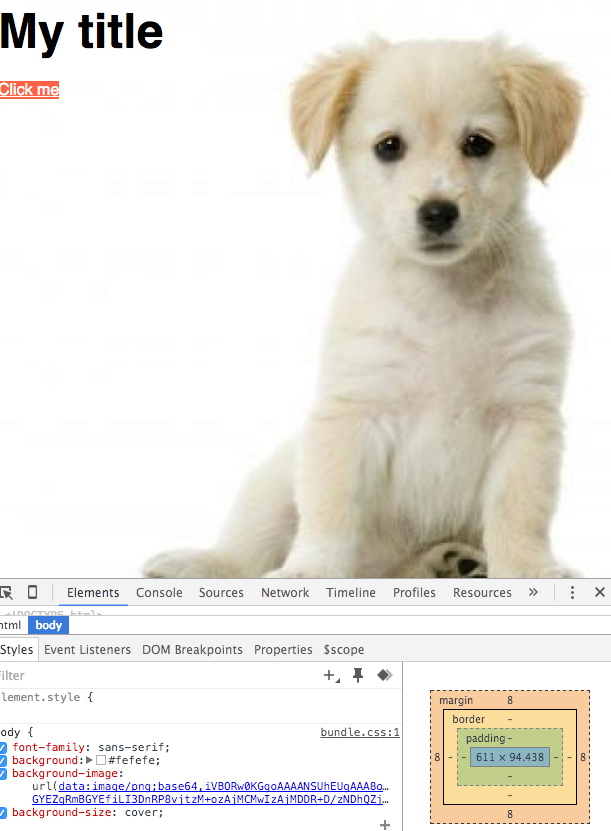The image size is (611, 831).
Task: Select the body breadcrumb element
Action: (x=48, y=625)
